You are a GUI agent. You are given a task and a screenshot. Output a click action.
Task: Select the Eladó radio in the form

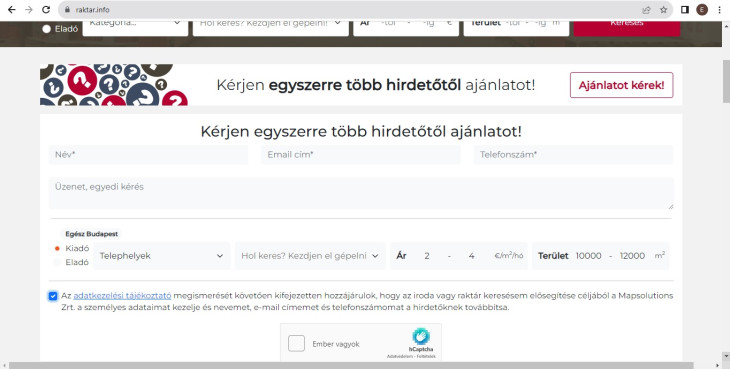click(x=57, y=262)
